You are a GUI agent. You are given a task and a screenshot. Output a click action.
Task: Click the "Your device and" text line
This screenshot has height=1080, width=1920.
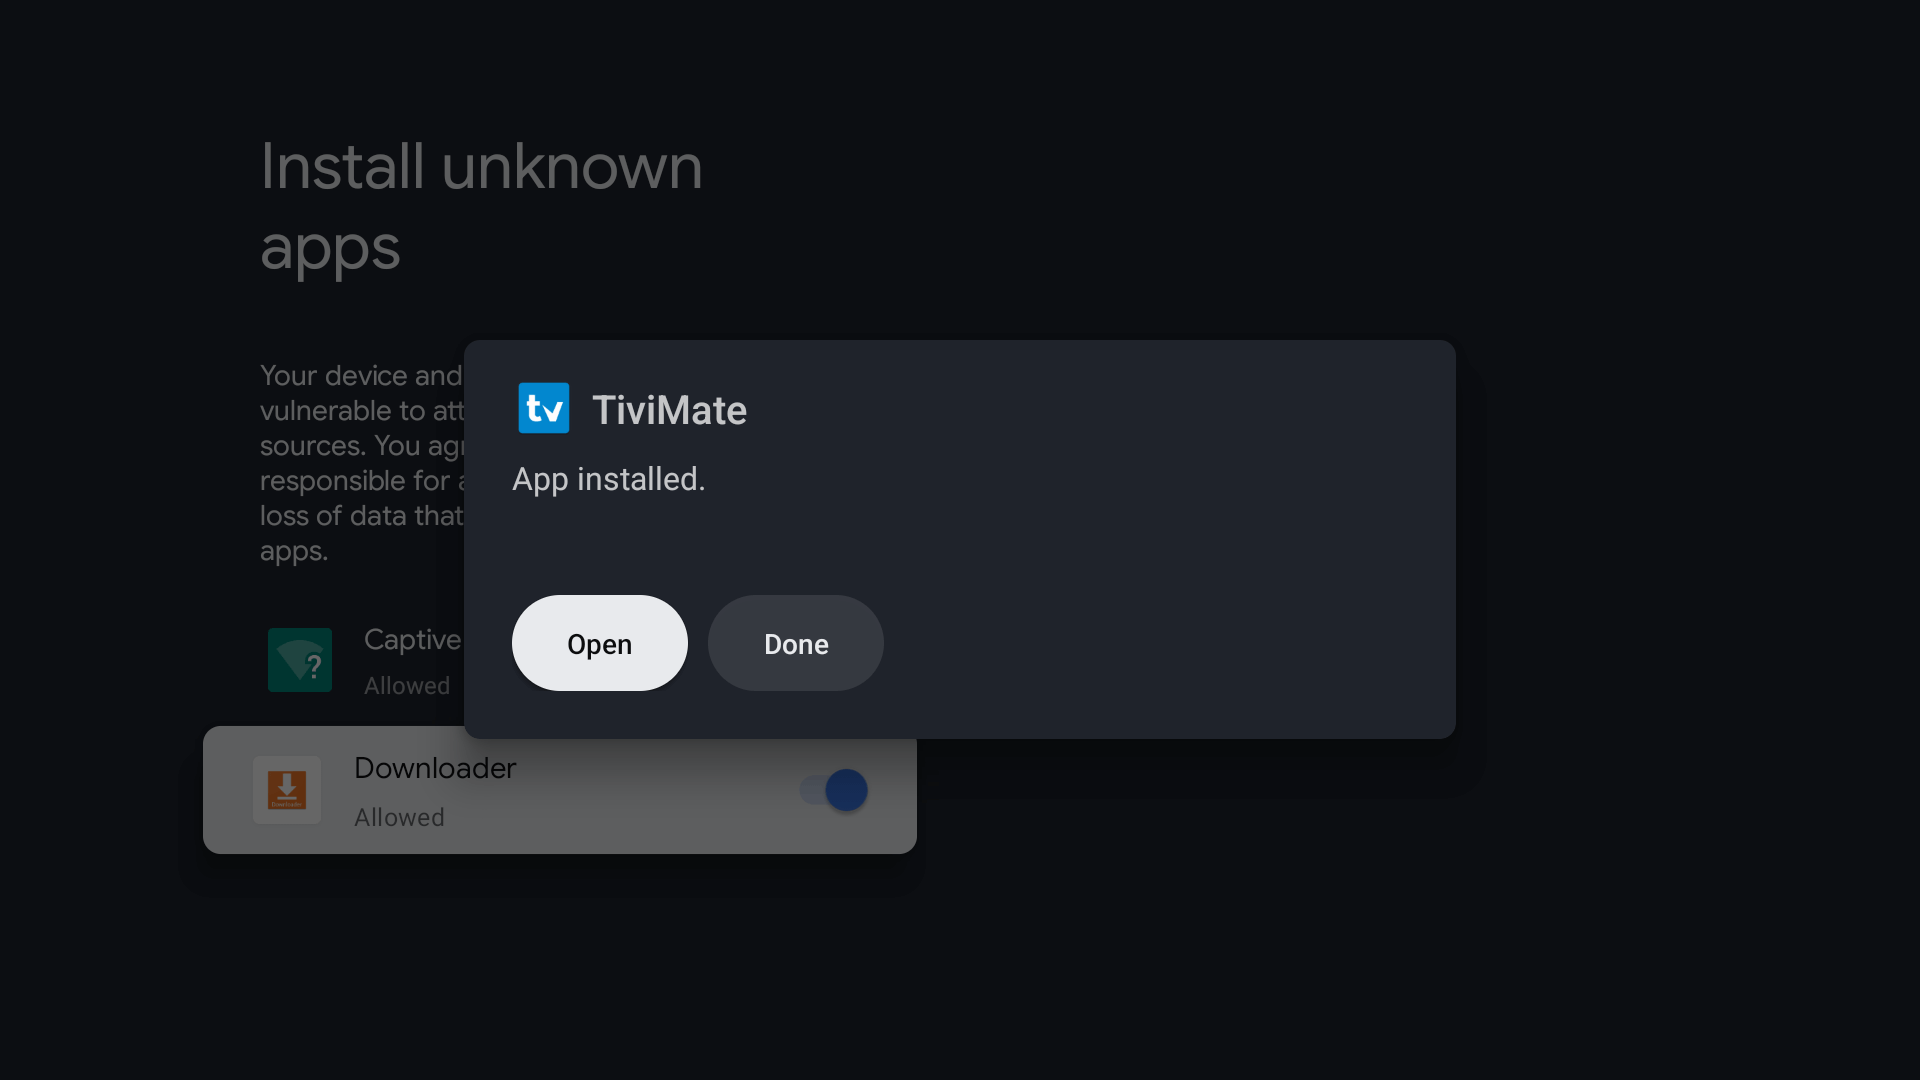(361, 376)
